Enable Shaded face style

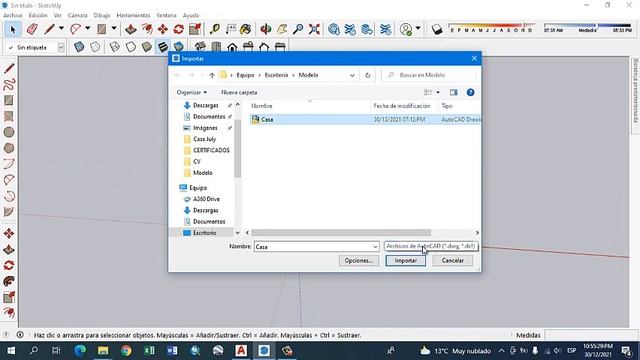(x=147, y=47)
